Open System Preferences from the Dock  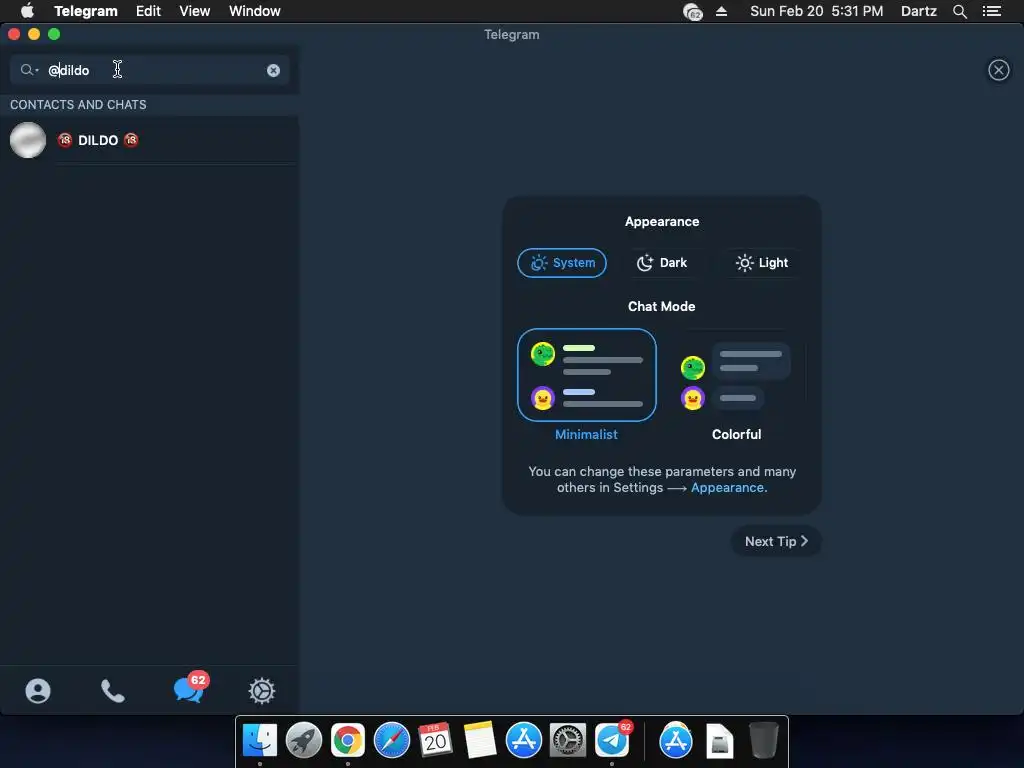pos(568,741)
